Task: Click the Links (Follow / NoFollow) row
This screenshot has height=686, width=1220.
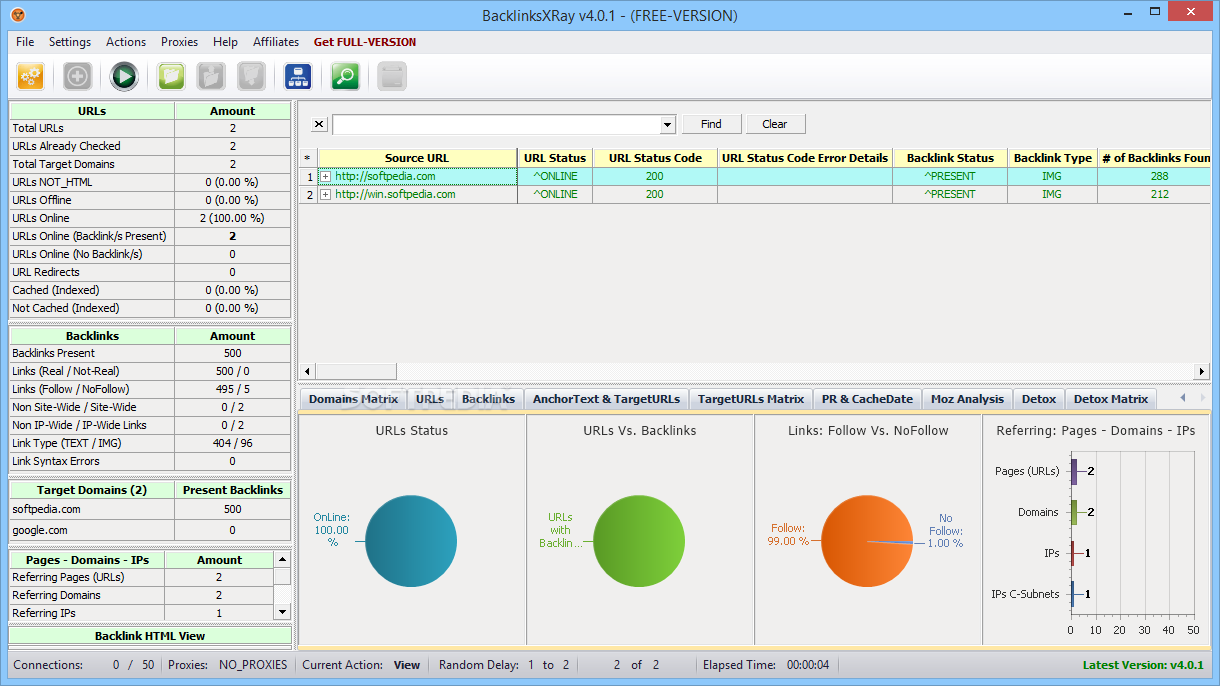Action: click(x=150, y=389)
